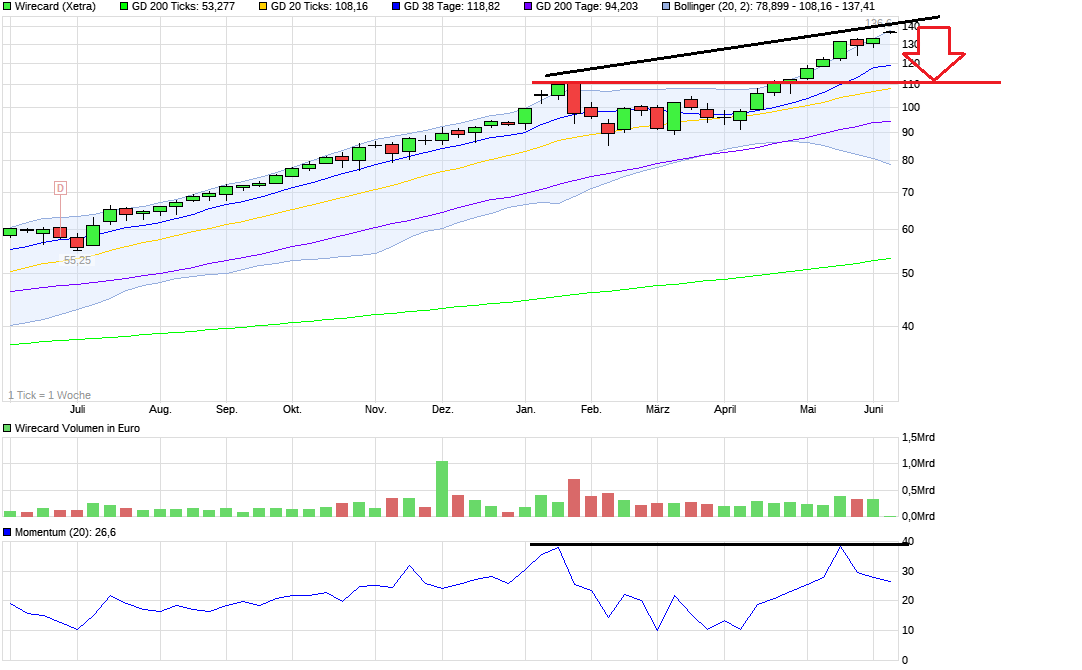This screenshot has height=670, width=1082.
Task: Click the 50 price axis label
Action: (x=908, y=273)
